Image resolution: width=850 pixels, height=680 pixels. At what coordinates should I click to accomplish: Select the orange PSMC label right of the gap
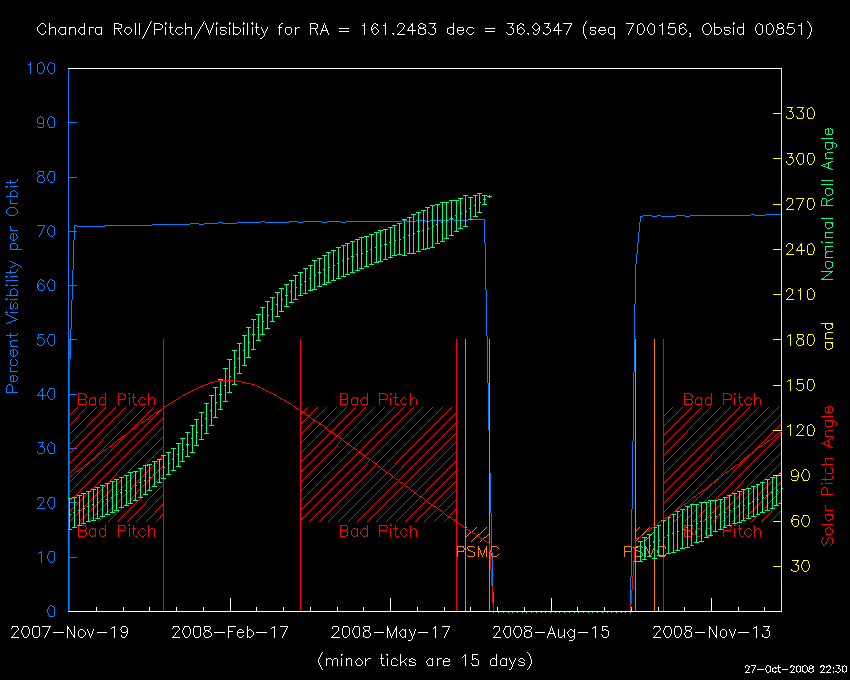(644, 551)
